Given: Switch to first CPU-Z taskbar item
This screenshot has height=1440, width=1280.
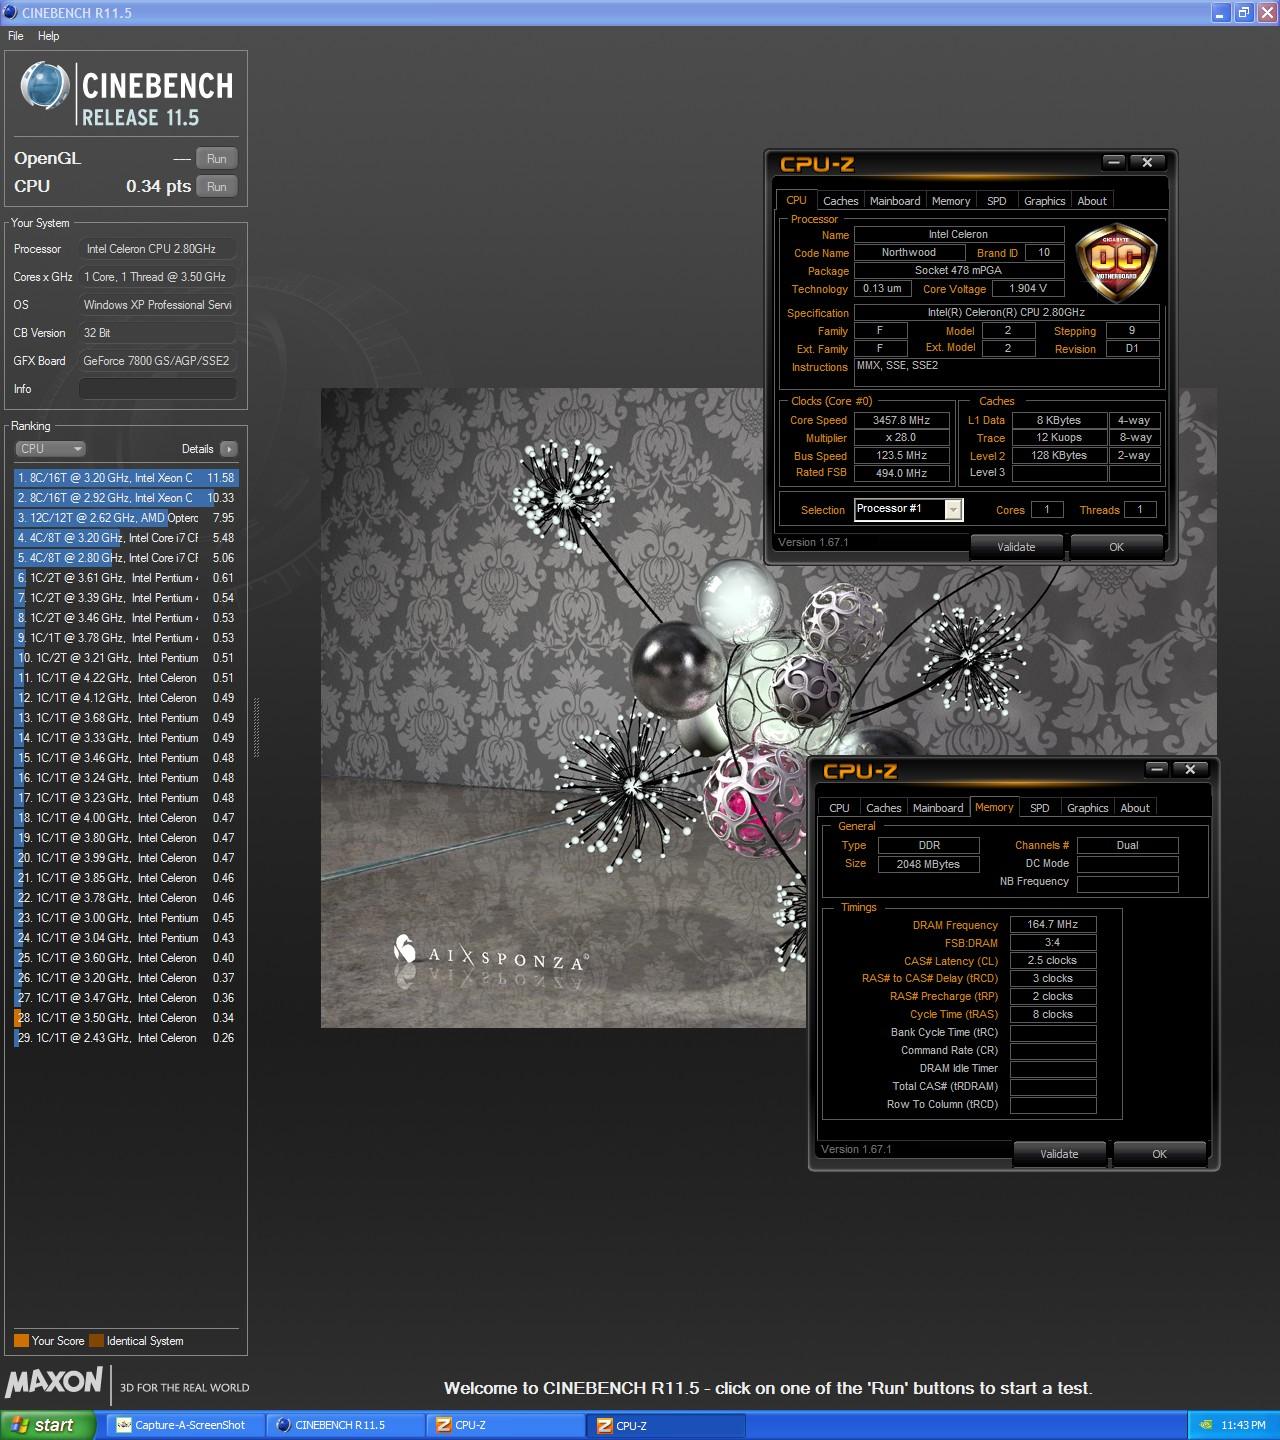Looking at the screenshot, I should click(506, 1425).
